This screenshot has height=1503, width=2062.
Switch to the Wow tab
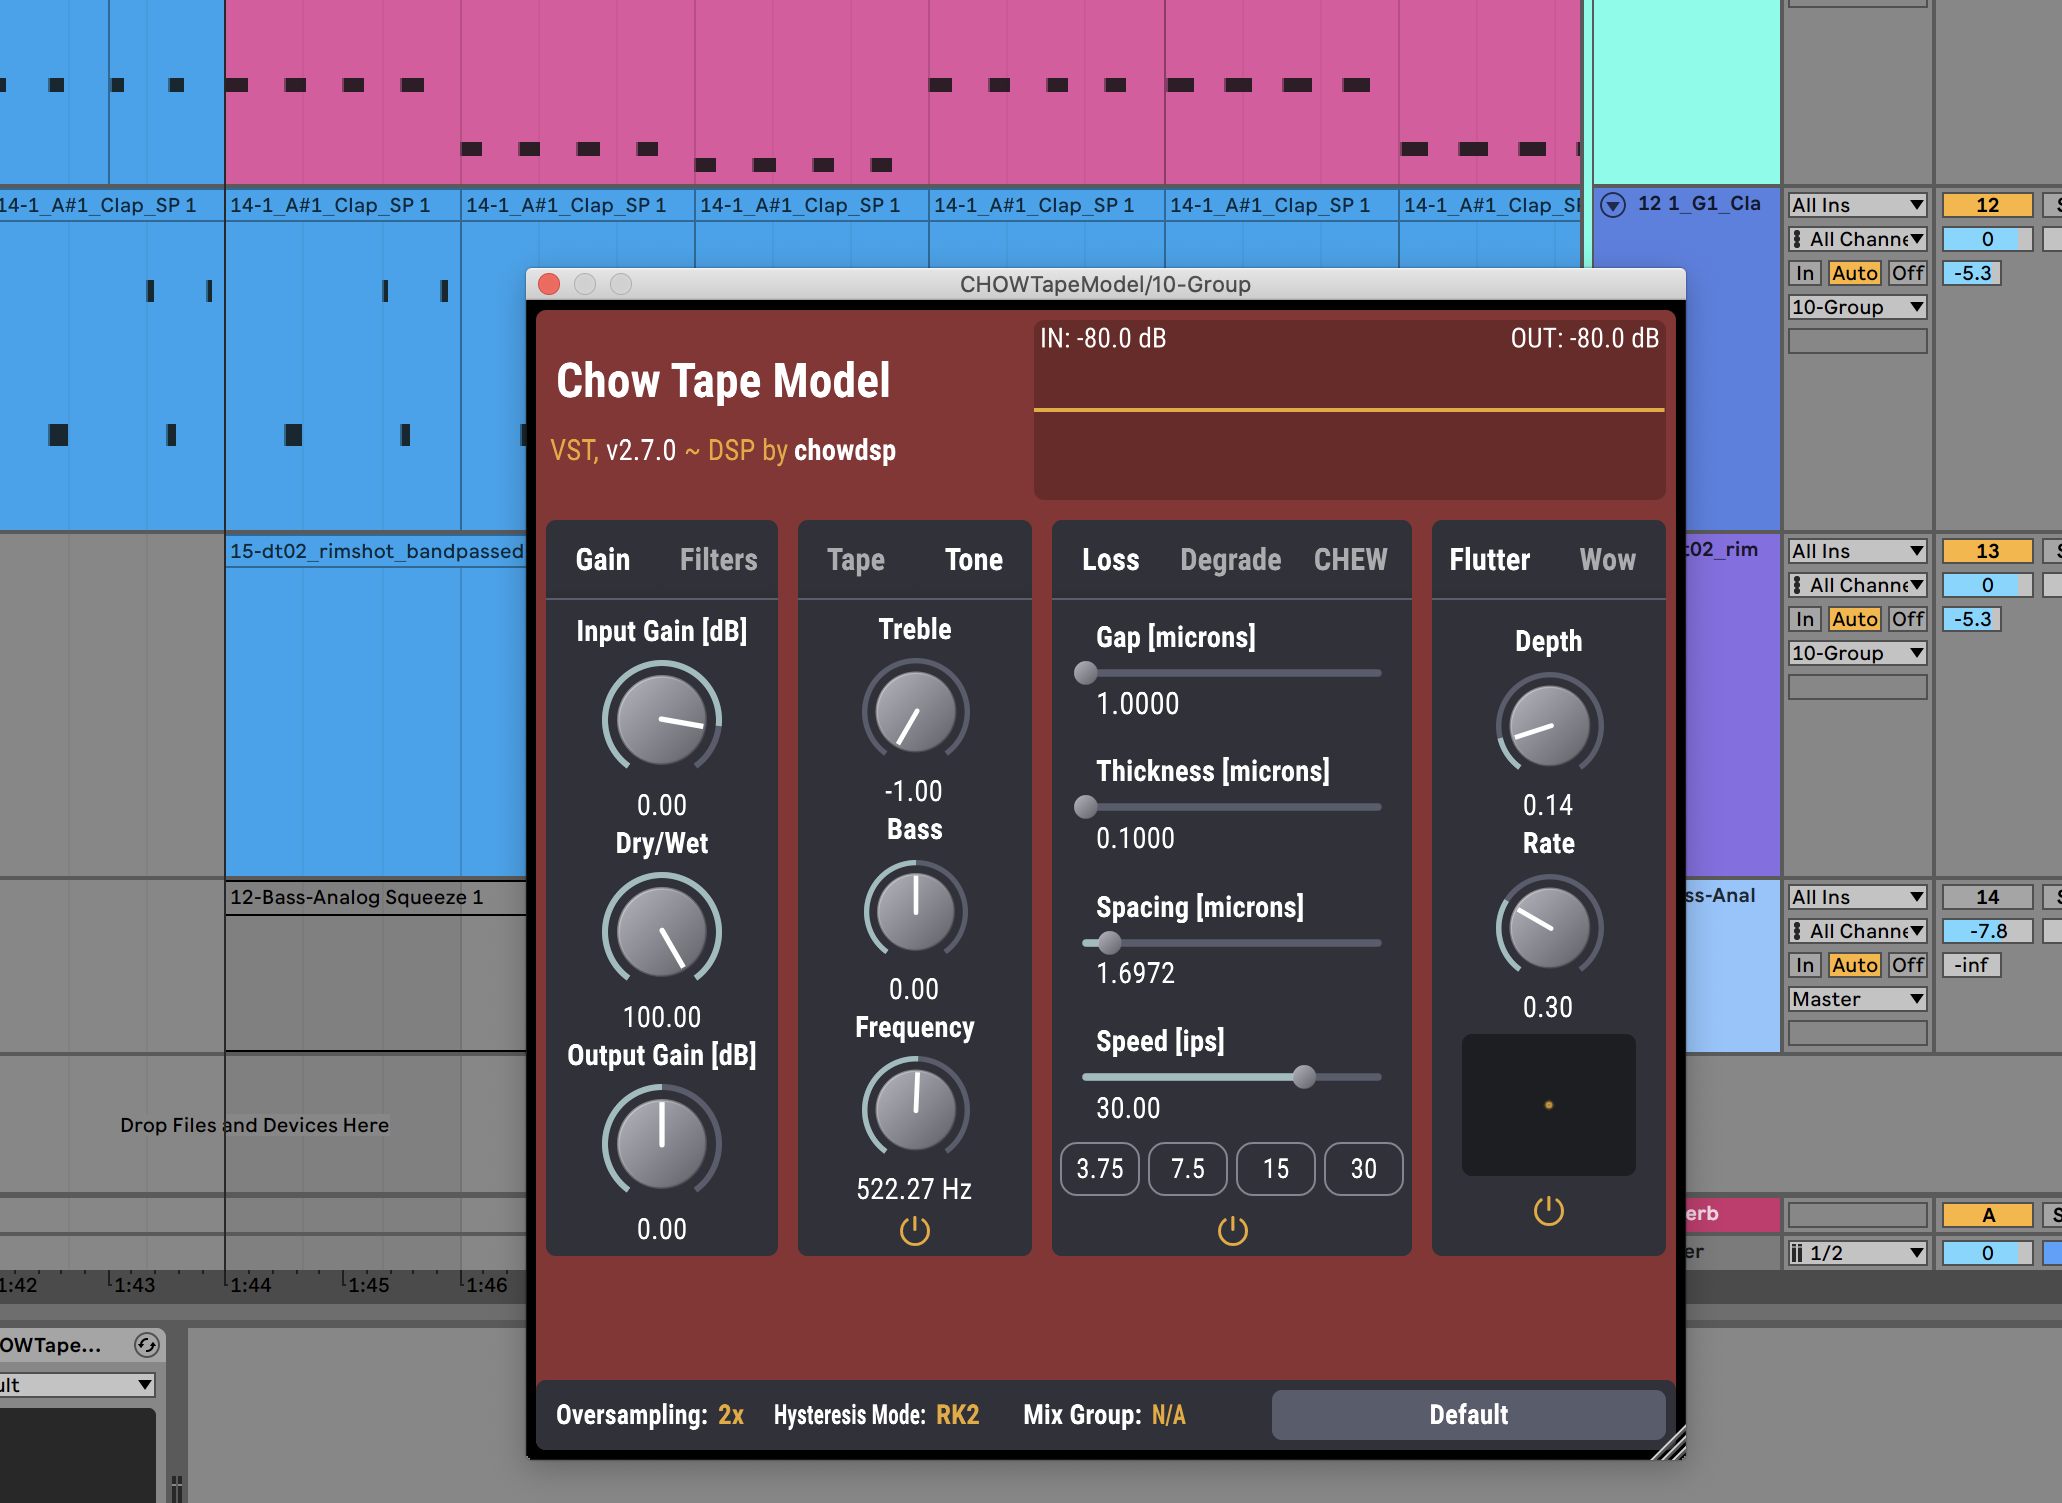click(x=1607, y=559)
